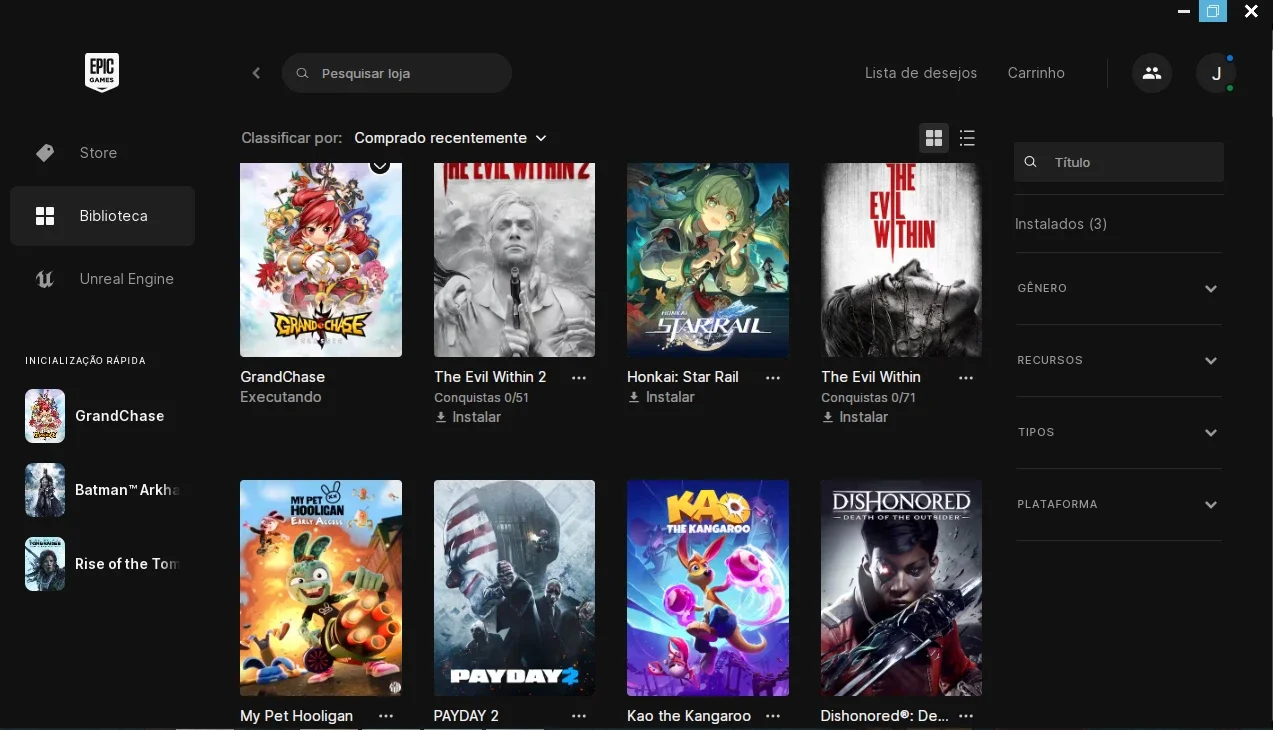Install Honkai: Star Rail

tap(661, 397)
